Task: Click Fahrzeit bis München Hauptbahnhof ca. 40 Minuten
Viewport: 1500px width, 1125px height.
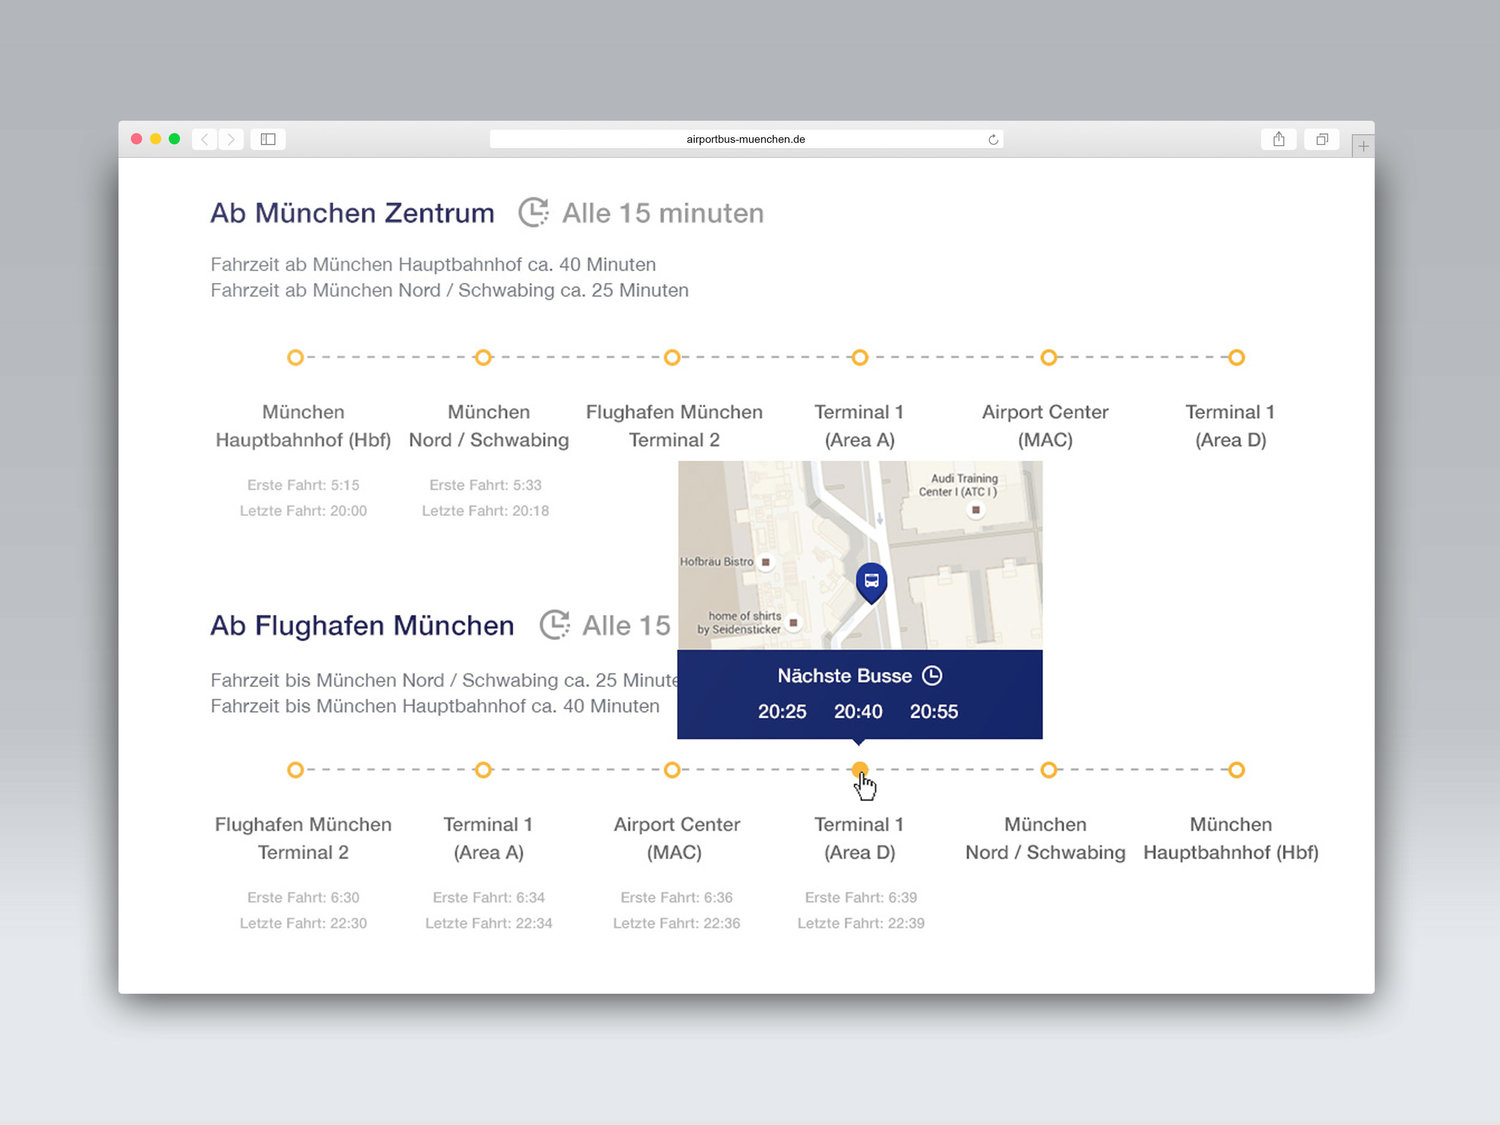Action: pyautogui.click(x=435, y=706)
